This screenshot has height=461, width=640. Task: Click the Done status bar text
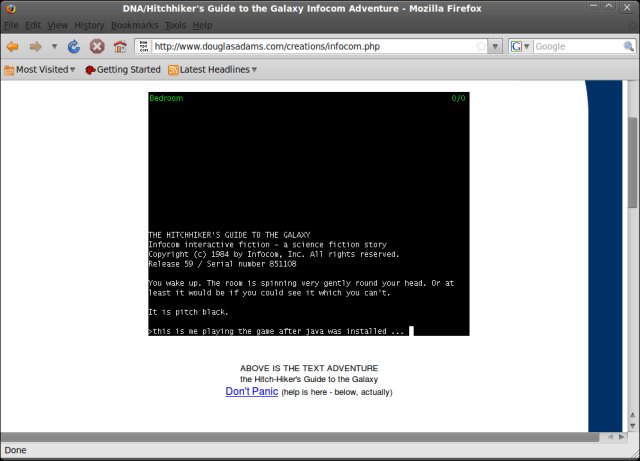(x=16, y=450)
